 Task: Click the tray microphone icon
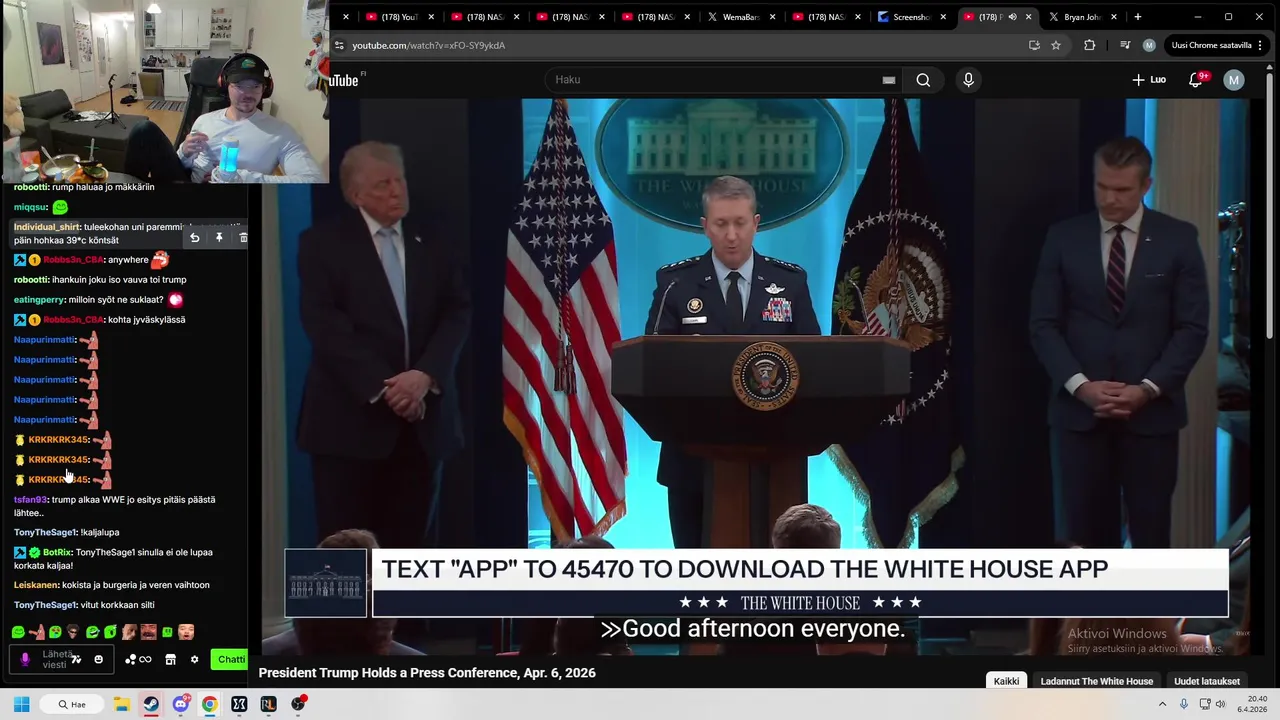coord(1185,704)
